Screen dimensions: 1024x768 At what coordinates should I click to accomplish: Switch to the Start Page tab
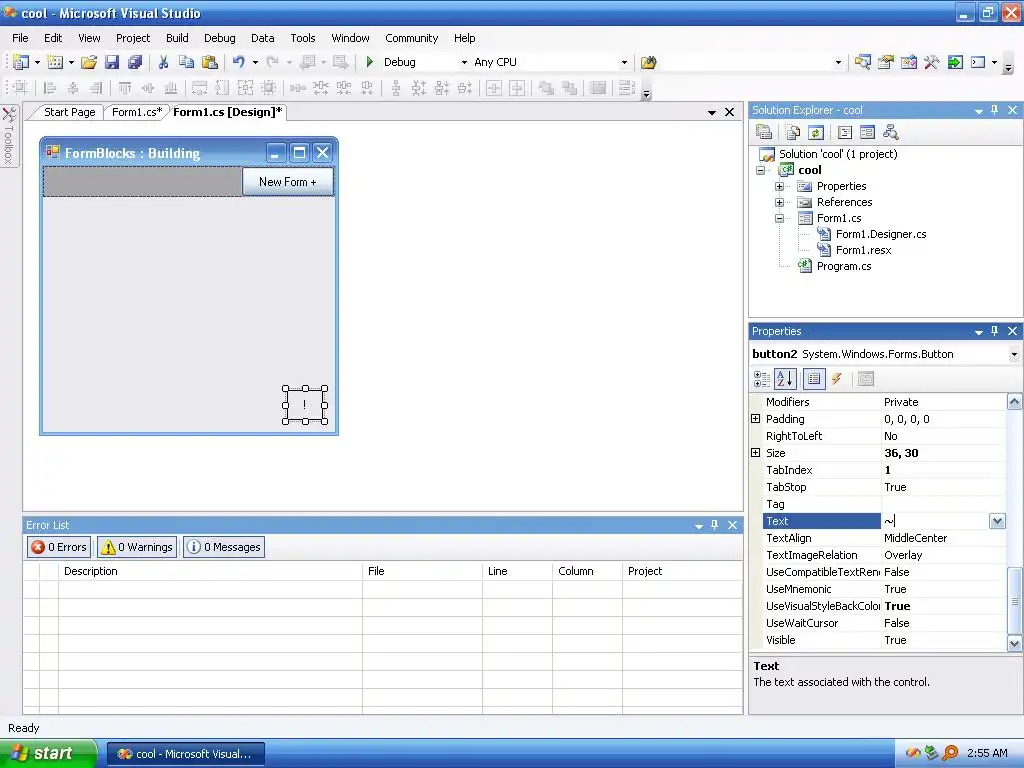click(x=69, y=112)
